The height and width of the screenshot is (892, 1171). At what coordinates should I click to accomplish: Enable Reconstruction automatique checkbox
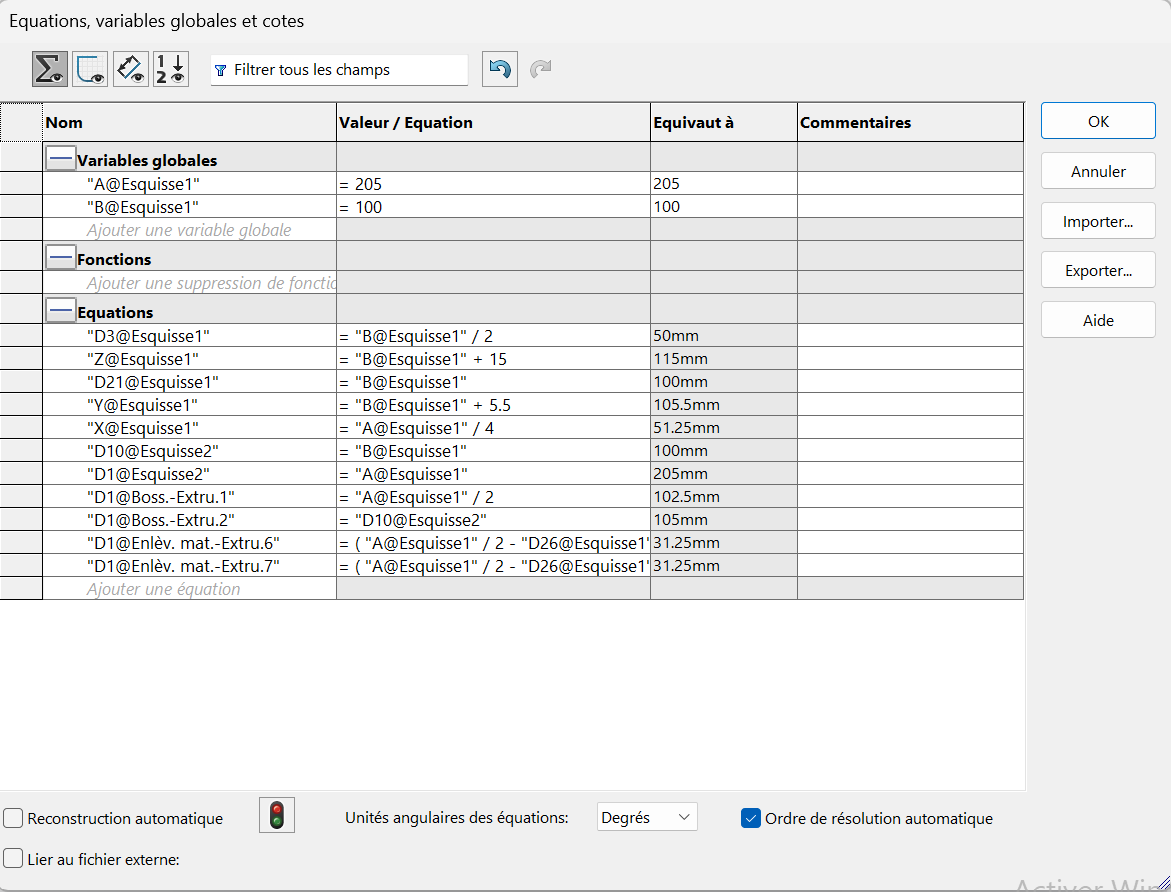click(14, 818)
